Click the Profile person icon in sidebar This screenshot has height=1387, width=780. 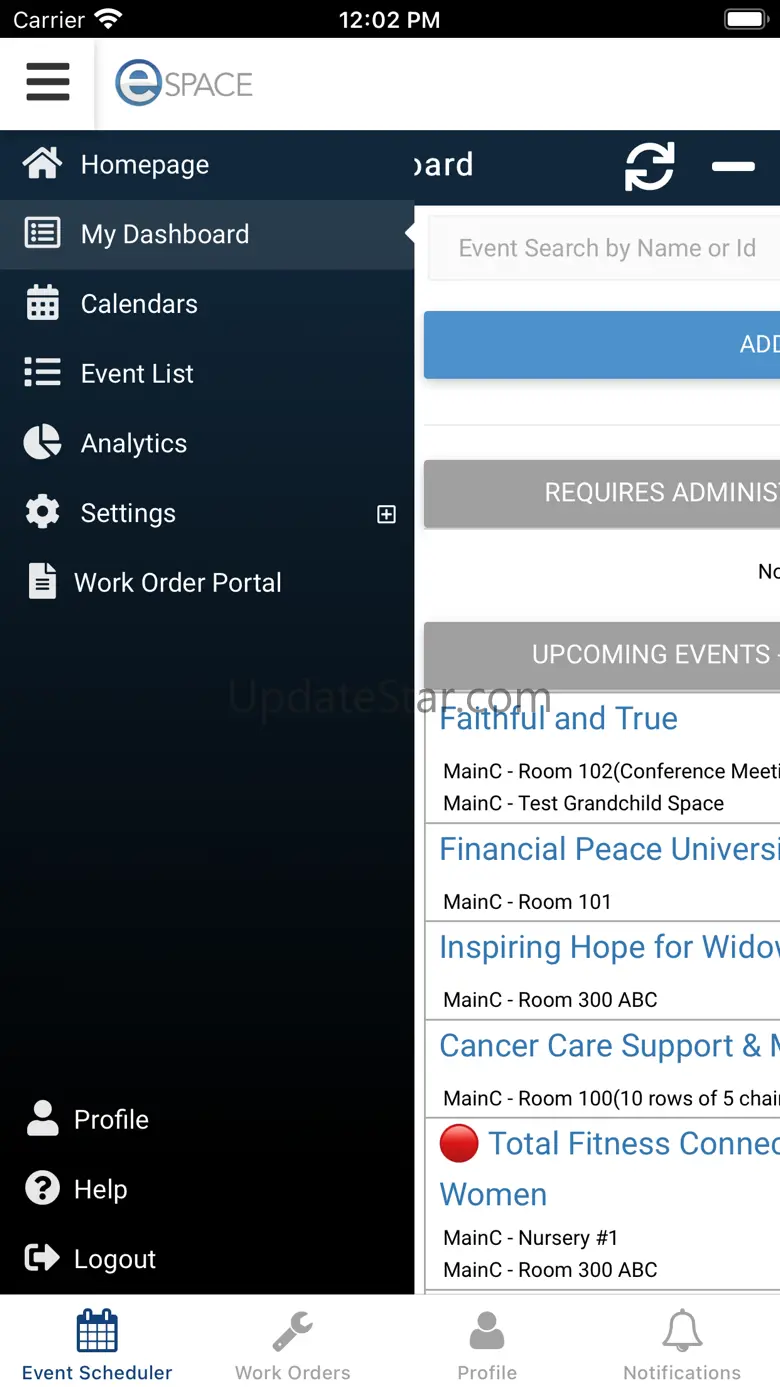point(42,1119)
